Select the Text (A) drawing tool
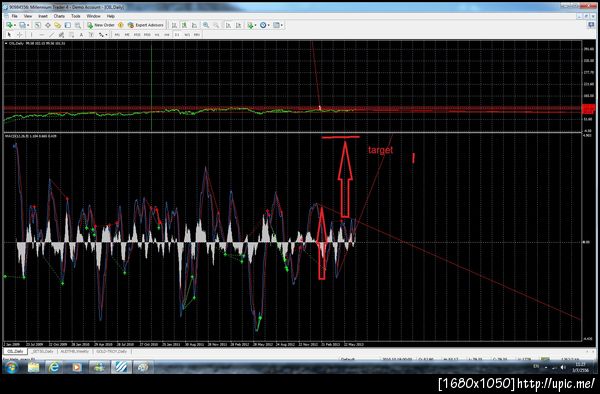 tap(82, 35)
